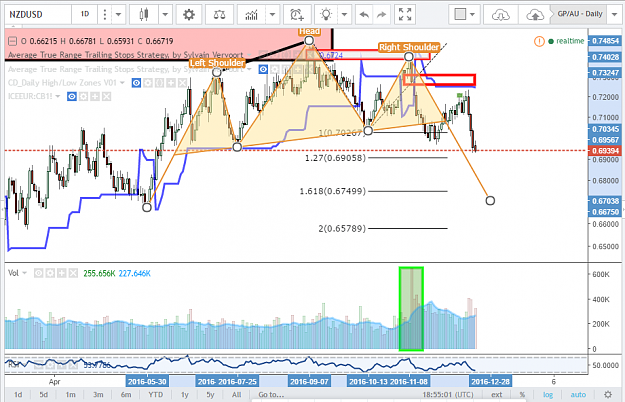Click the compare symbols scales icon
Screen dimensions: 625x402
(219, 15)
